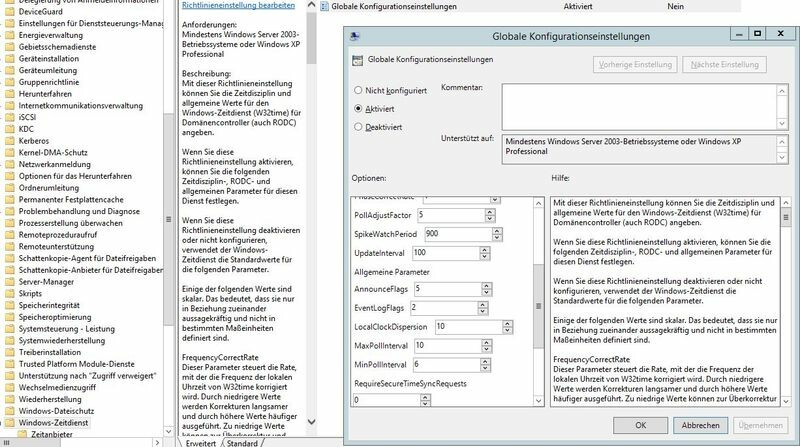
Task: Open the Treiberinstallation folder icon
Action: (x=9, y=352)
